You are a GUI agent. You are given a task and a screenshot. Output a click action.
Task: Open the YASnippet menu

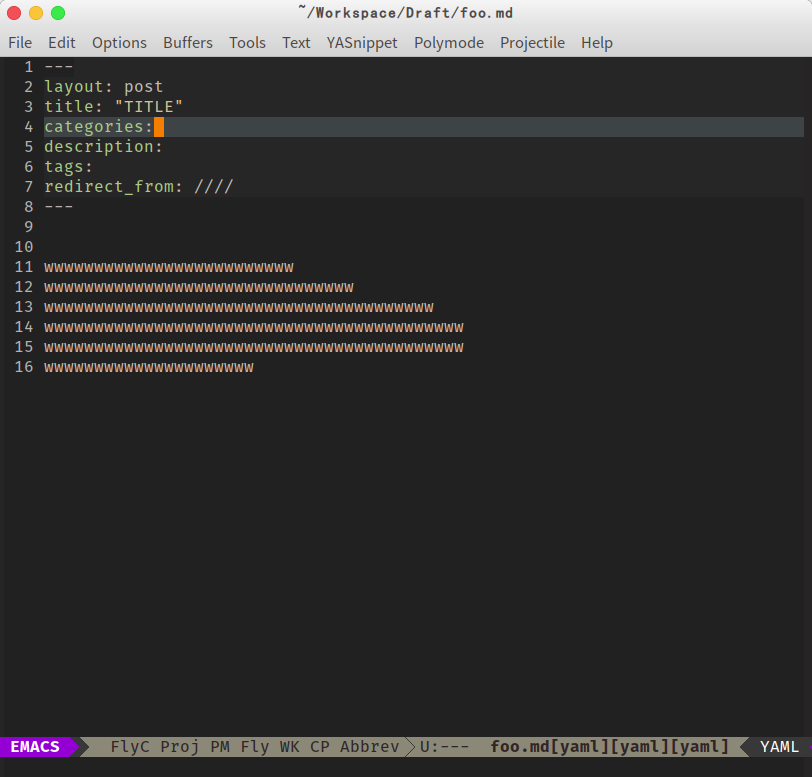tap(361, 43)
